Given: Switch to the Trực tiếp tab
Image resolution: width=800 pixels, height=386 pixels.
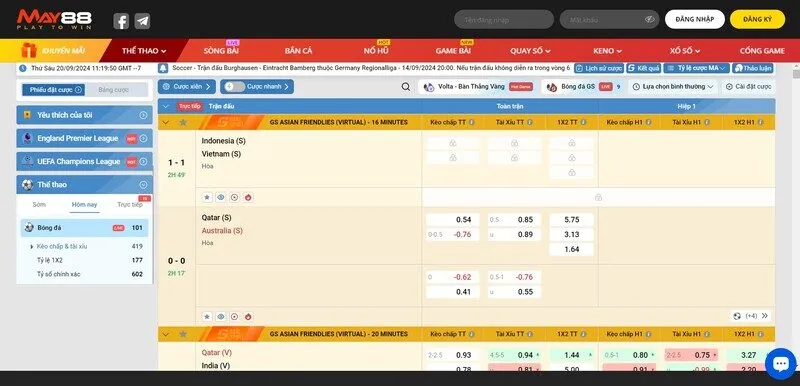Looking at the screenshot, I should point(130,204).
